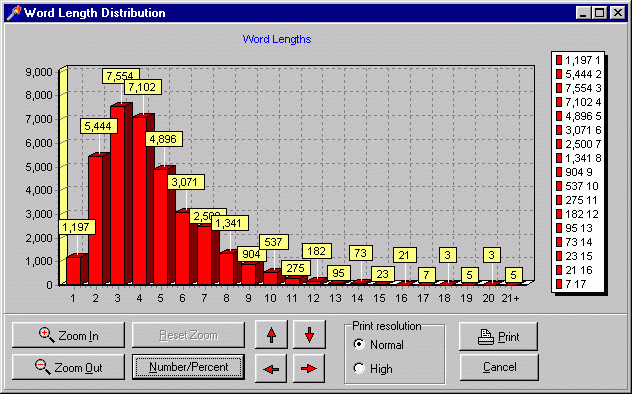Click legend entry '7 17'

571,284
